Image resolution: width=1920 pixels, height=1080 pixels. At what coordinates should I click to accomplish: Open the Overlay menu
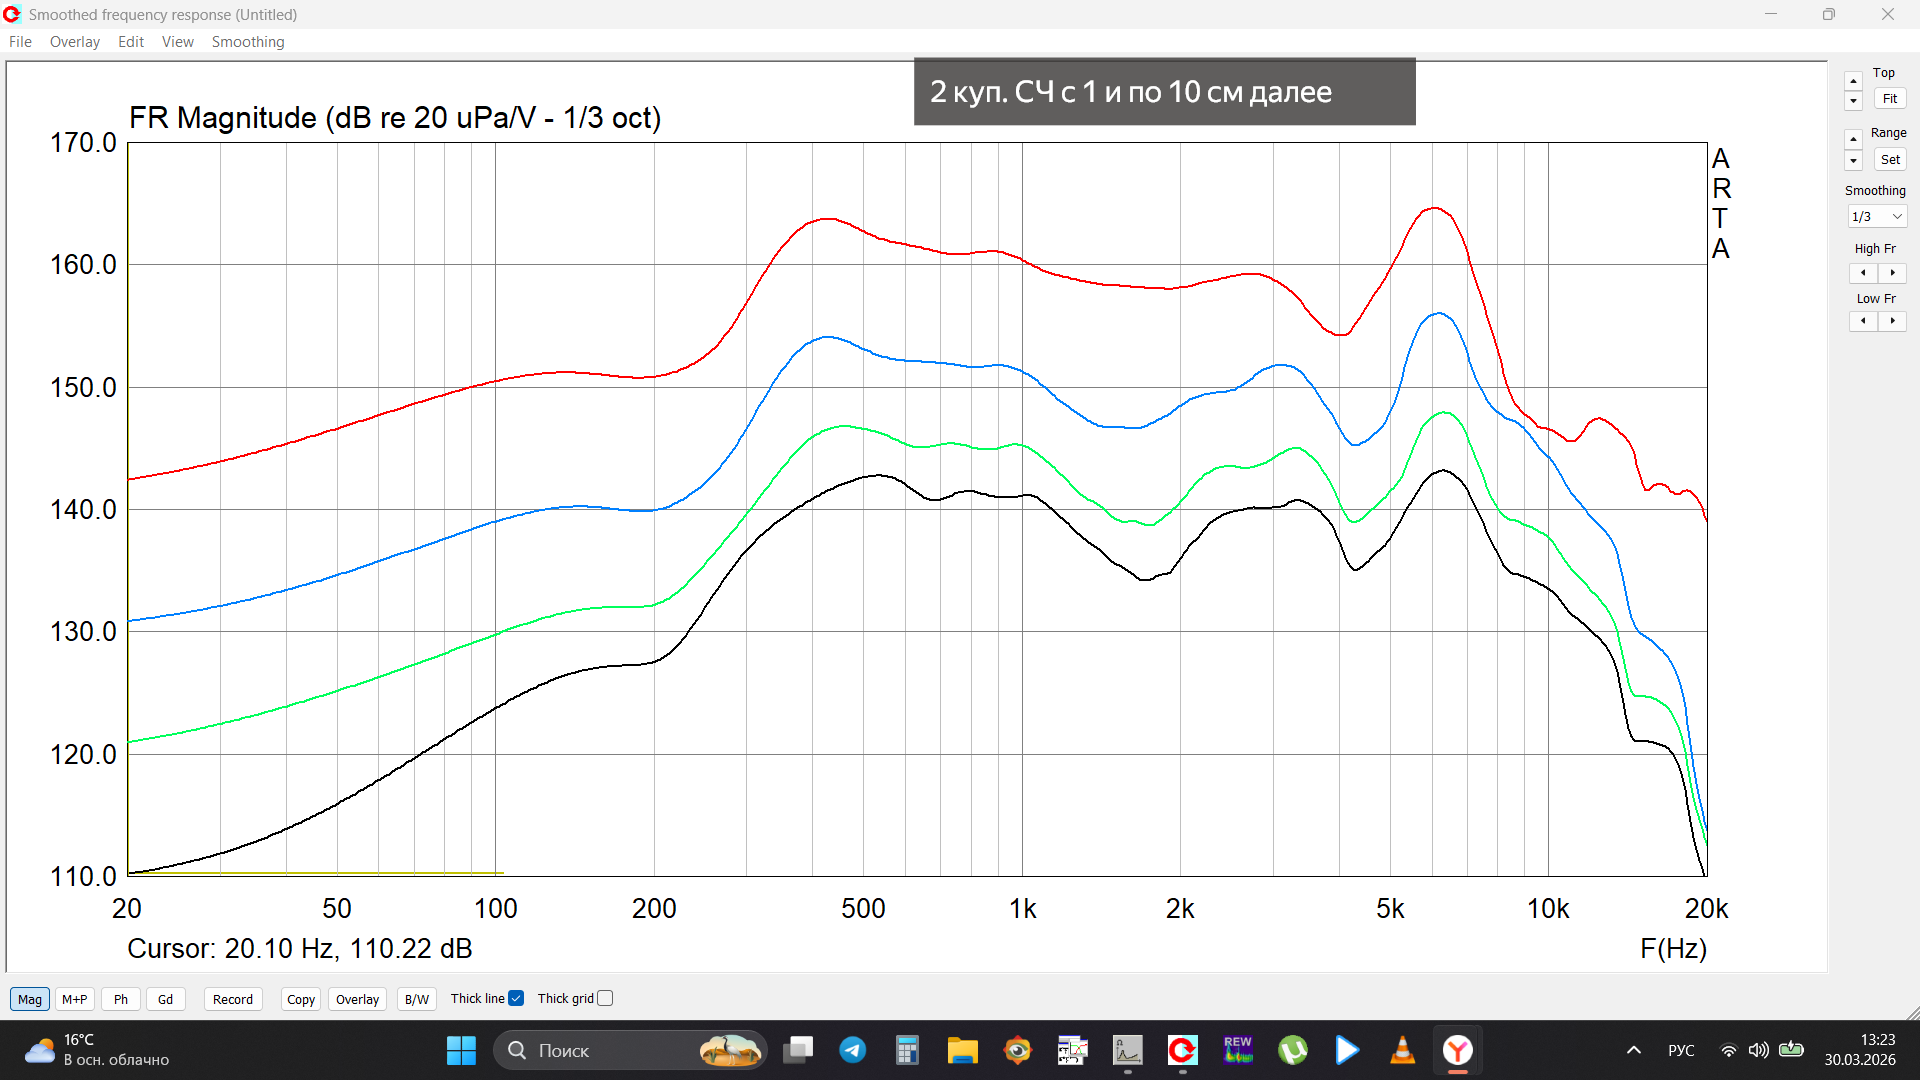point(75,42)
